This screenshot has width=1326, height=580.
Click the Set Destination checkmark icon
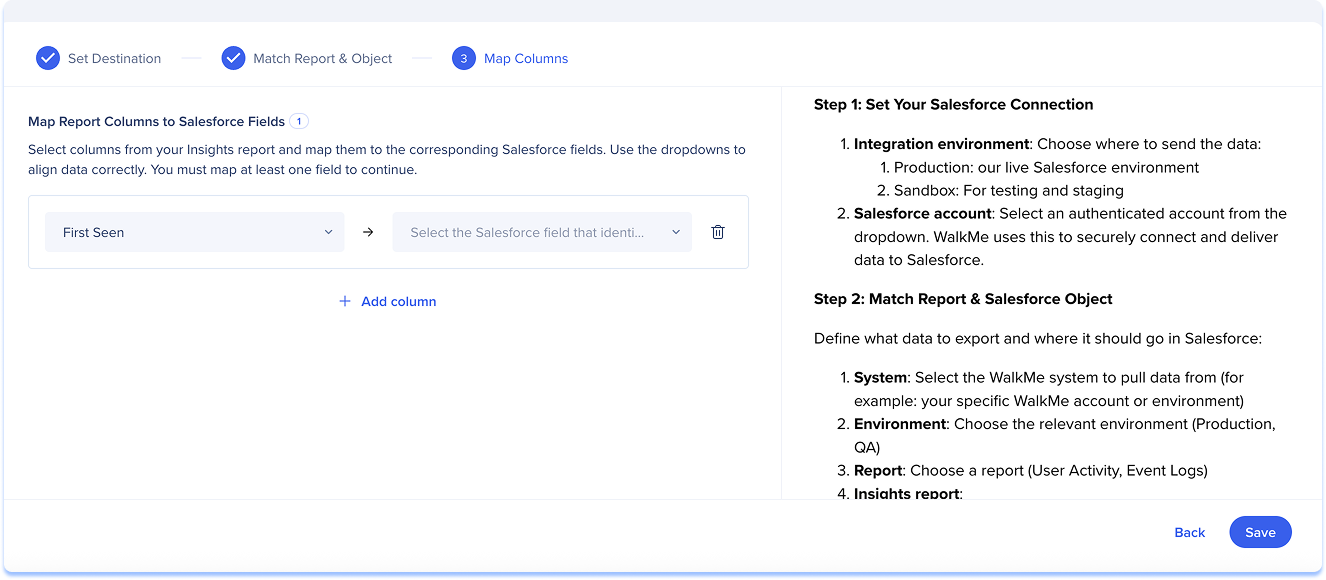pyautogui.click(x=48, y=58)
